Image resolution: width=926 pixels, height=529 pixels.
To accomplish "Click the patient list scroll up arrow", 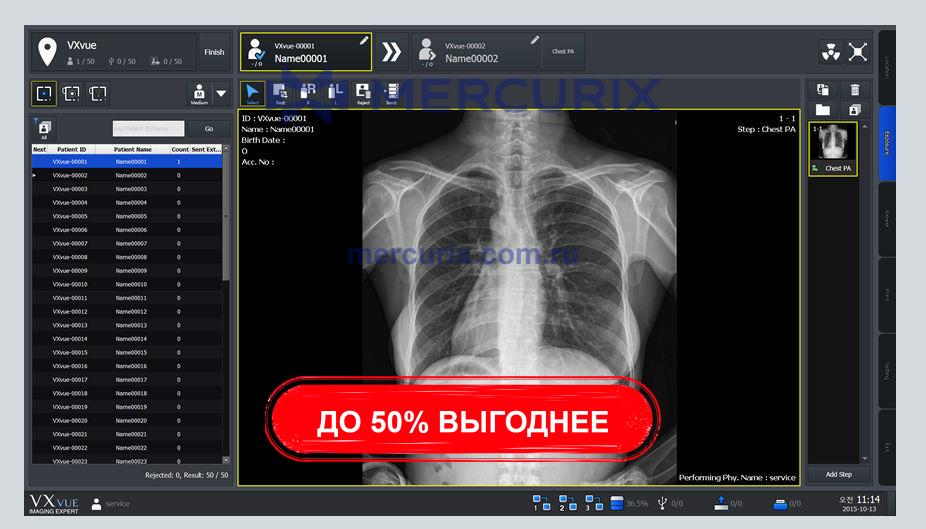I will pos(226,149).
